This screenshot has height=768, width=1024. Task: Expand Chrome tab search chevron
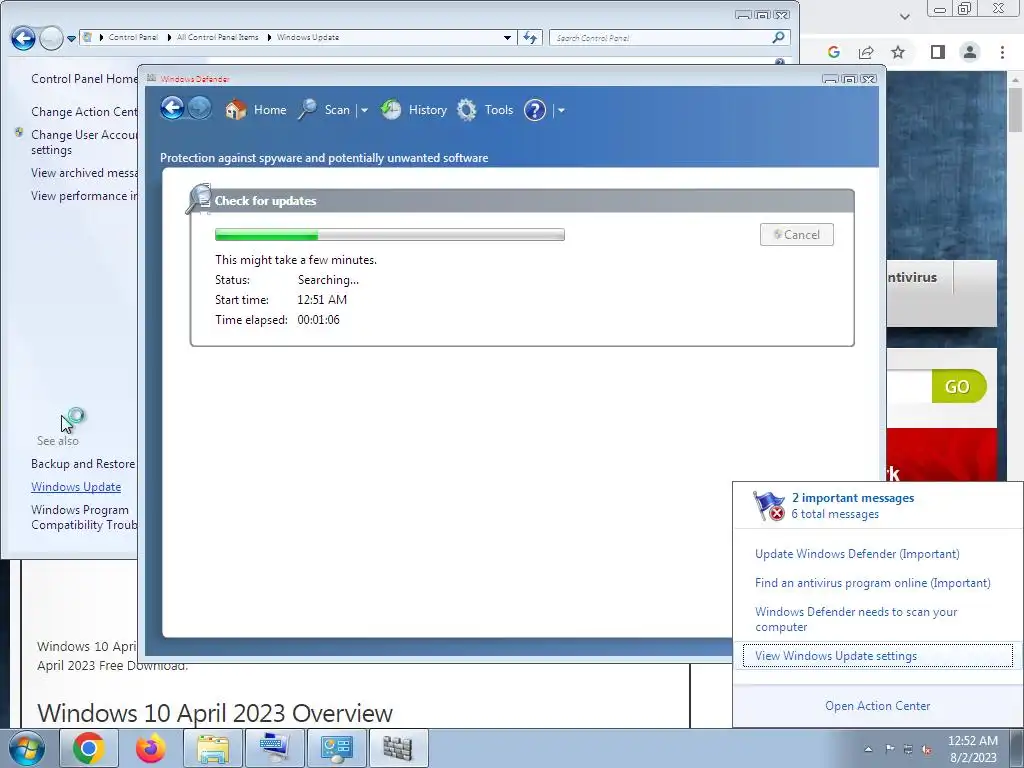(904, 16)
